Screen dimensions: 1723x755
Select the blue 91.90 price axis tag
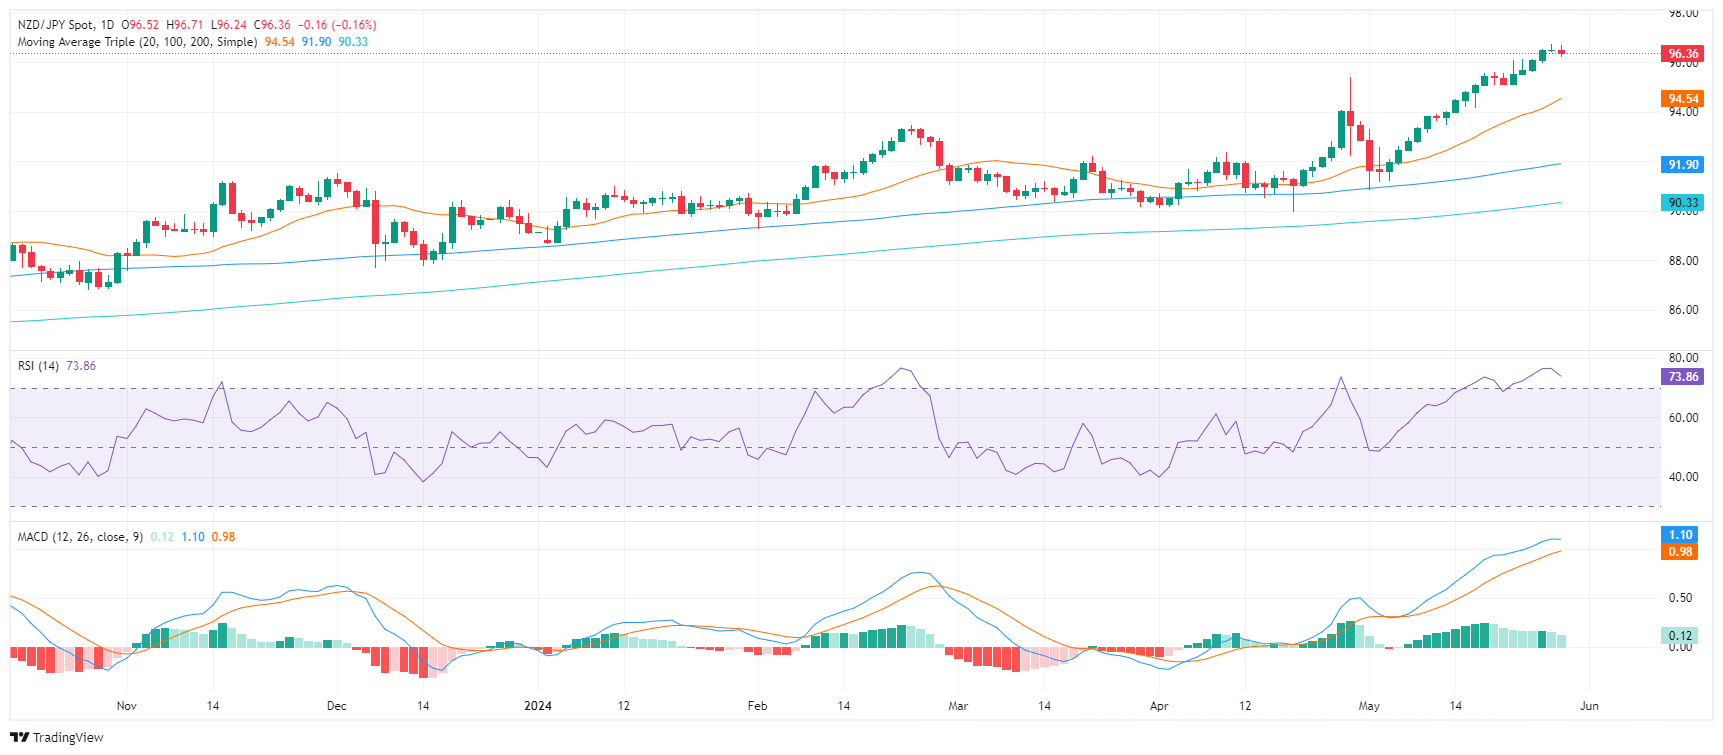pyautogui.click(x=1683, y=165)
